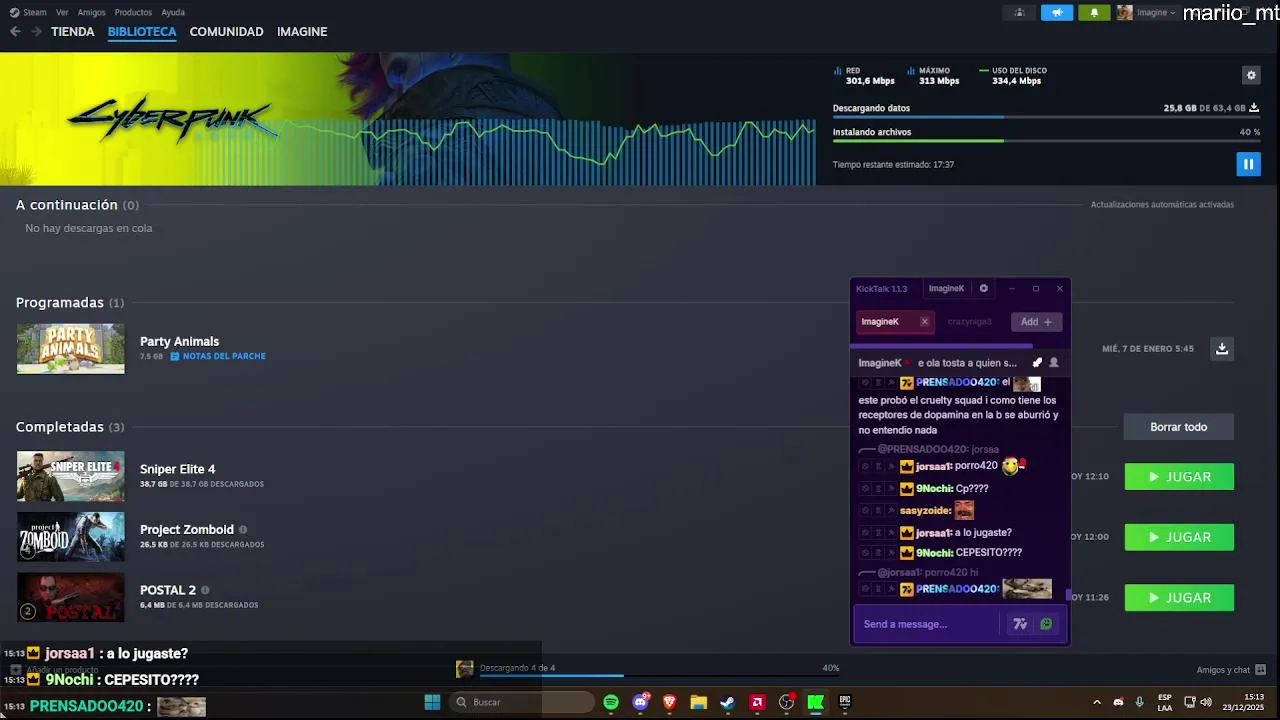Switch to the TIENDA tab
The width and height of the screenshot is (1280, 720).
click(x=73, y=32)
